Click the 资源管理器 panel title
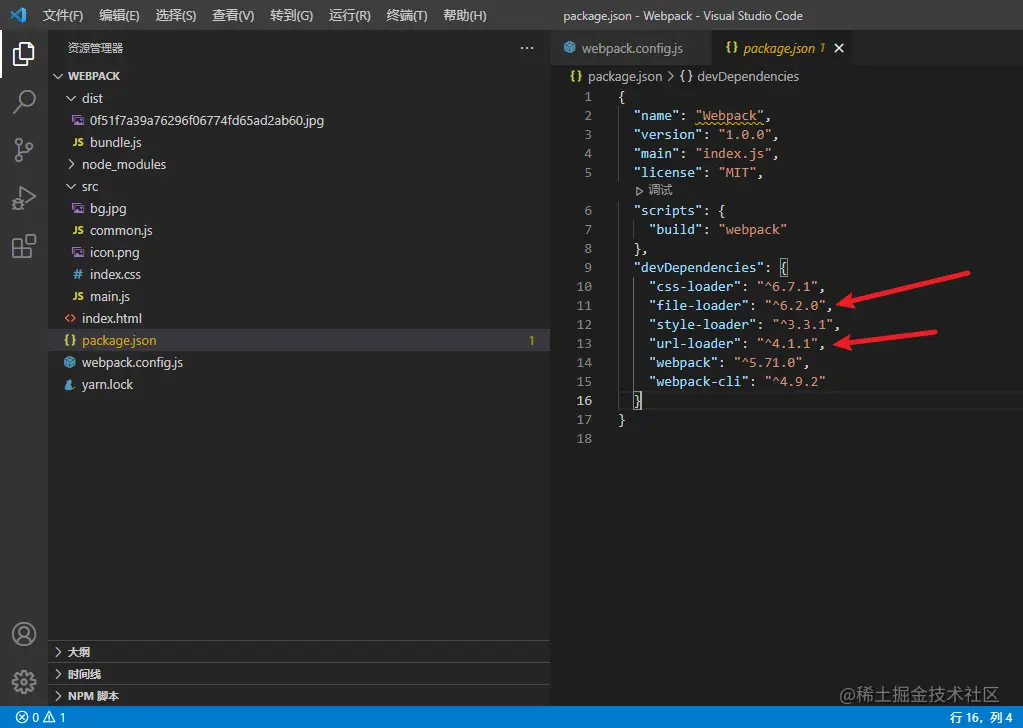Viewport: 1023px width, 728px height. 95,48
